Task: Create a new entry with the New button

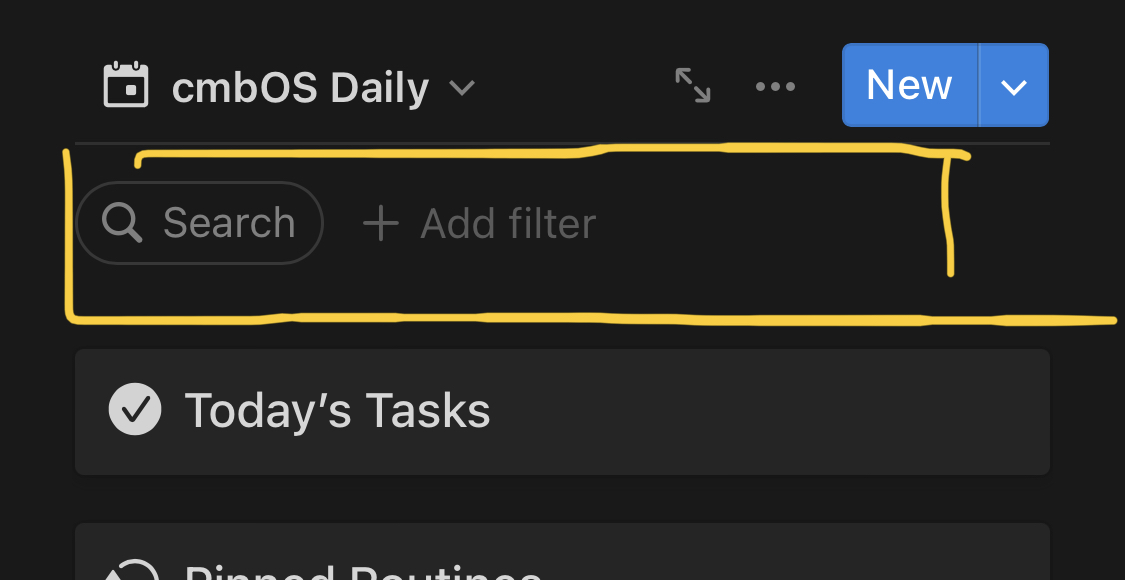Action: click(x=909, y=85)
